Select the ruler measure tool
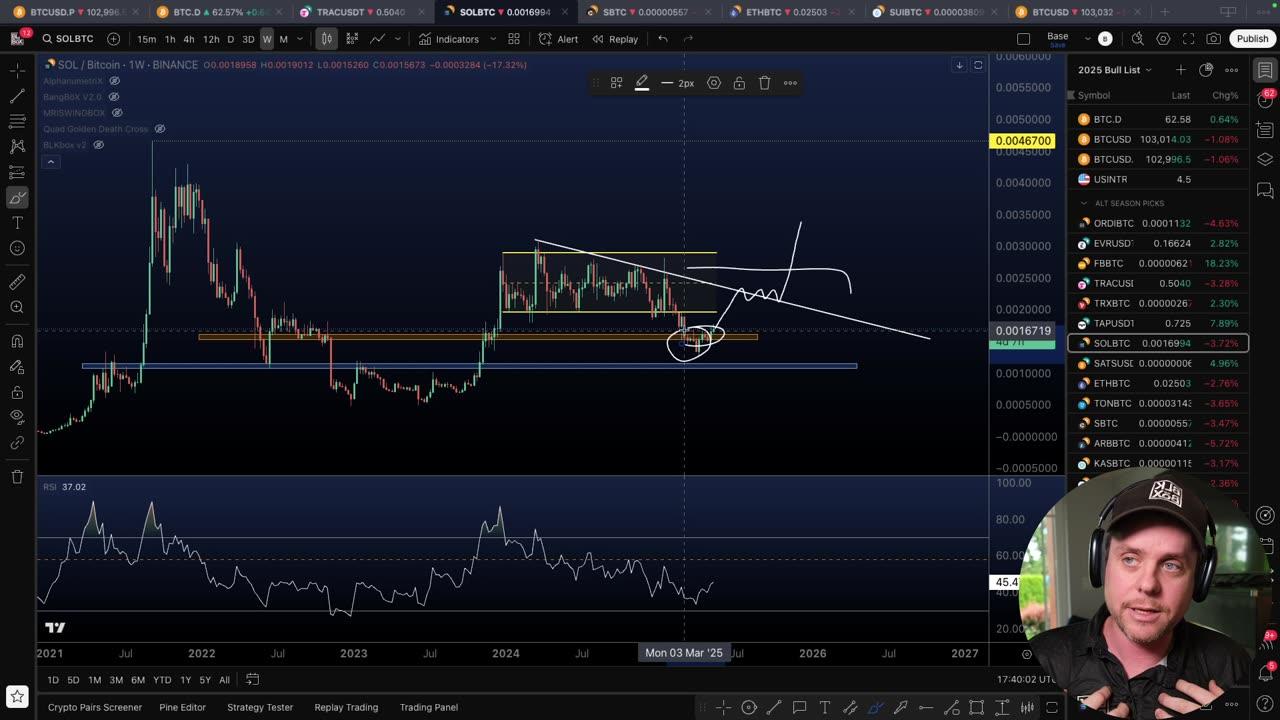The height and width of the screenshot is (720, 1280). pos(17,282)
